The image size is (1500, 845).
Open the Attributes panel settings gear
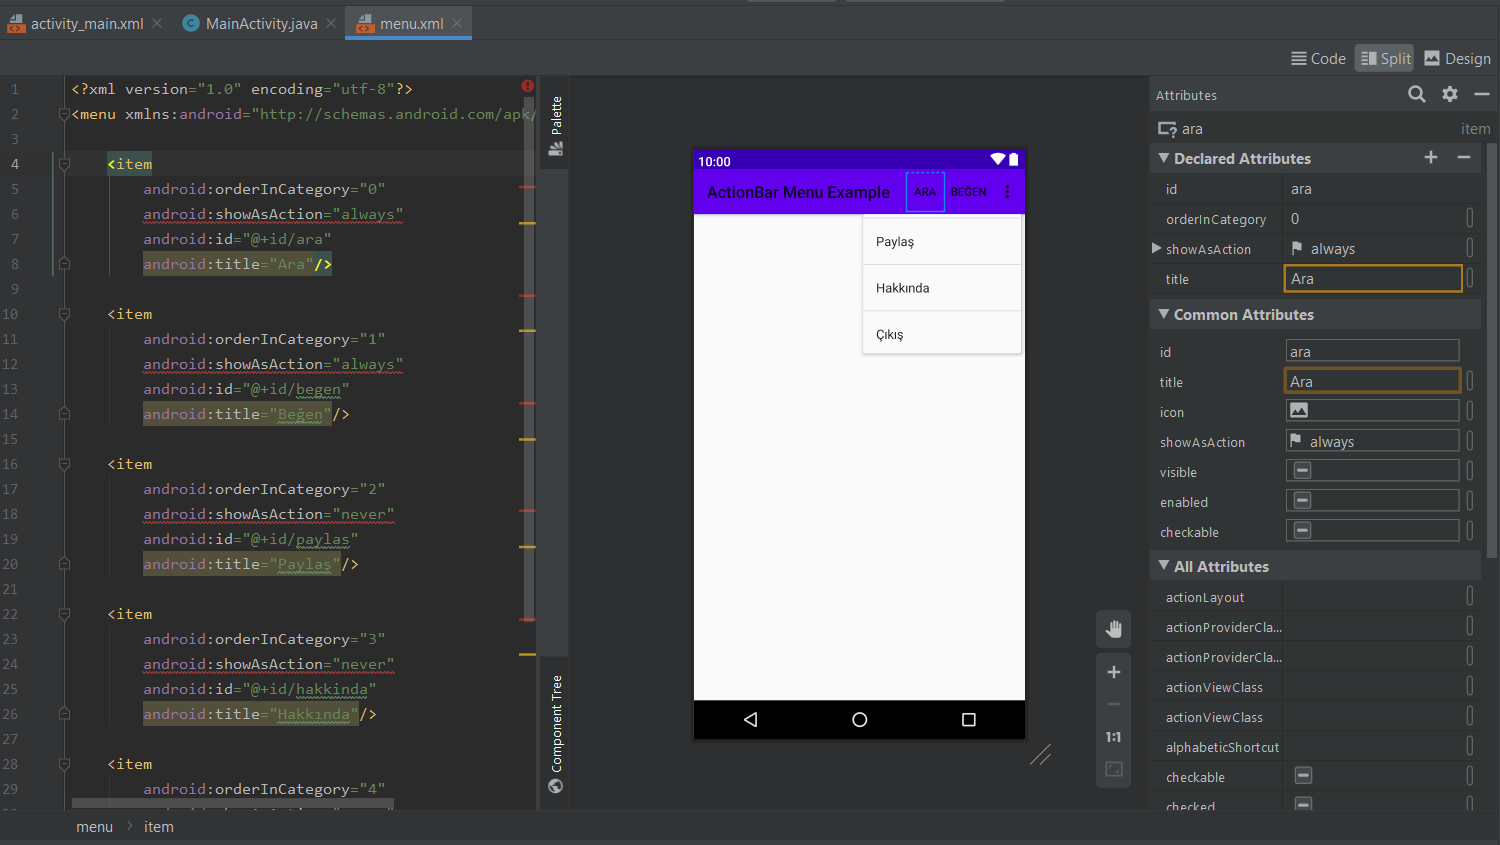[1449, 94]
